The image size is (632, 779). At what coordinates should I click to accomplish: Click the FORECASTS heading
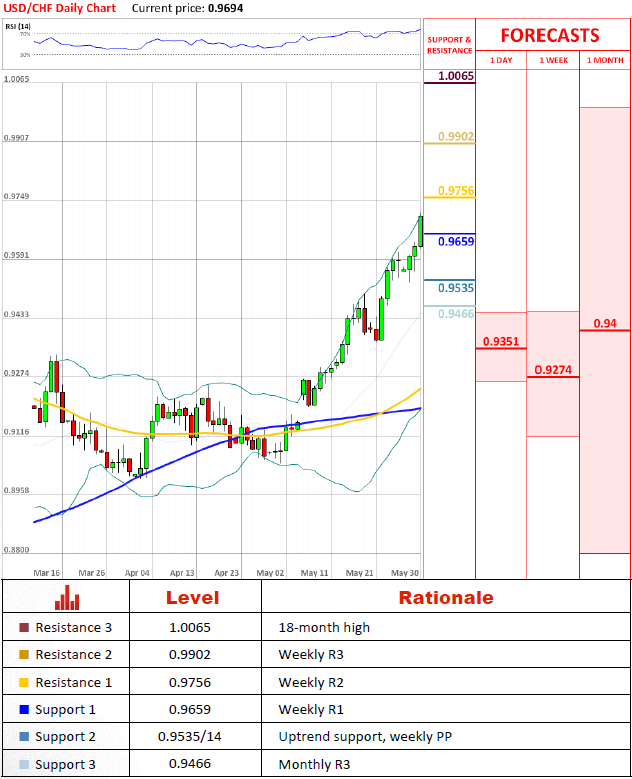(x=550, y=36)
